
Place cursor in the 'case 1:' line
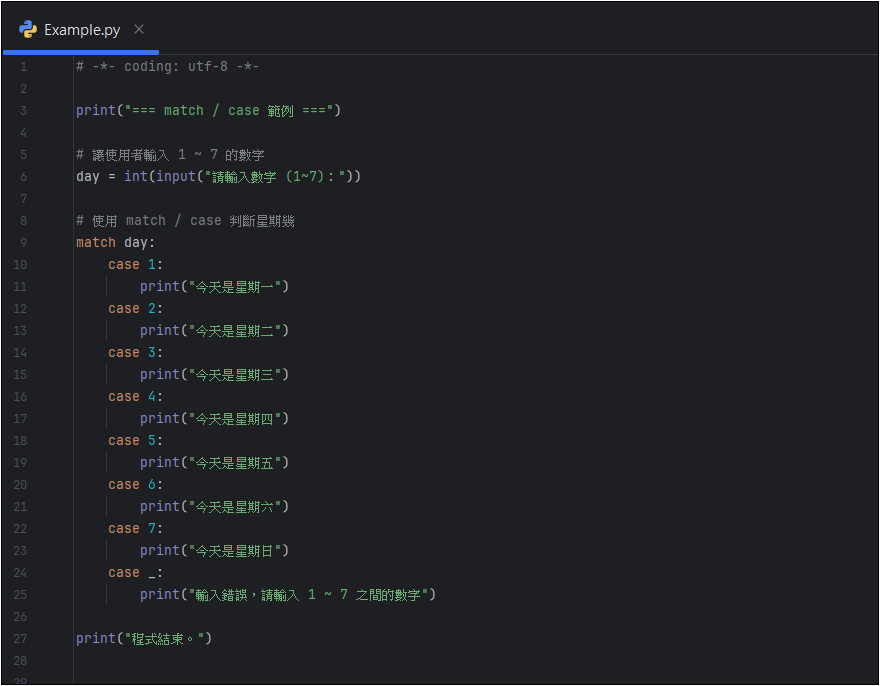pos(135,264)
